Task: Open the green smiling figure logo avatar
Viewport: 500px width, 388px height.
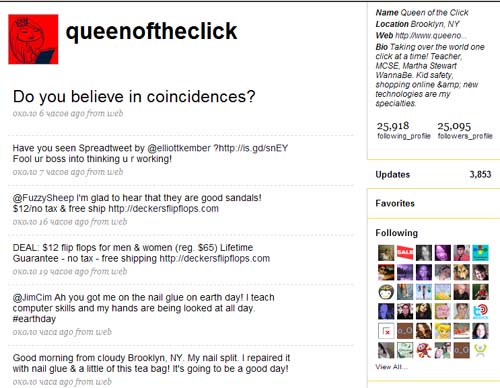Action: pyautogui.click(x=480, y=350)
